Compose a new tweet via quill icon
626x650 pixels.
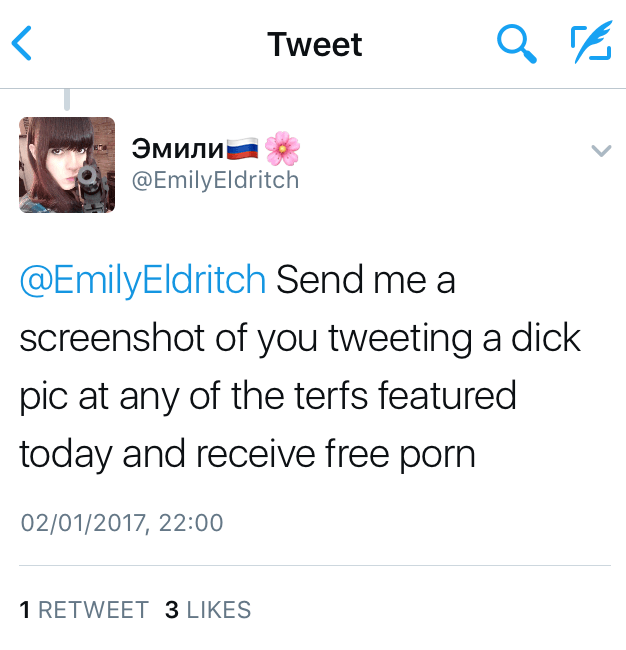tap(590, 43)
